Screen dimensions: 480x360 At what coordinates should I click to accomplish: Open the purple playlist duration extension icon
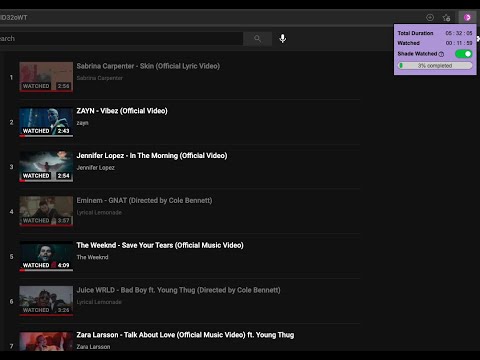point(467,17)
